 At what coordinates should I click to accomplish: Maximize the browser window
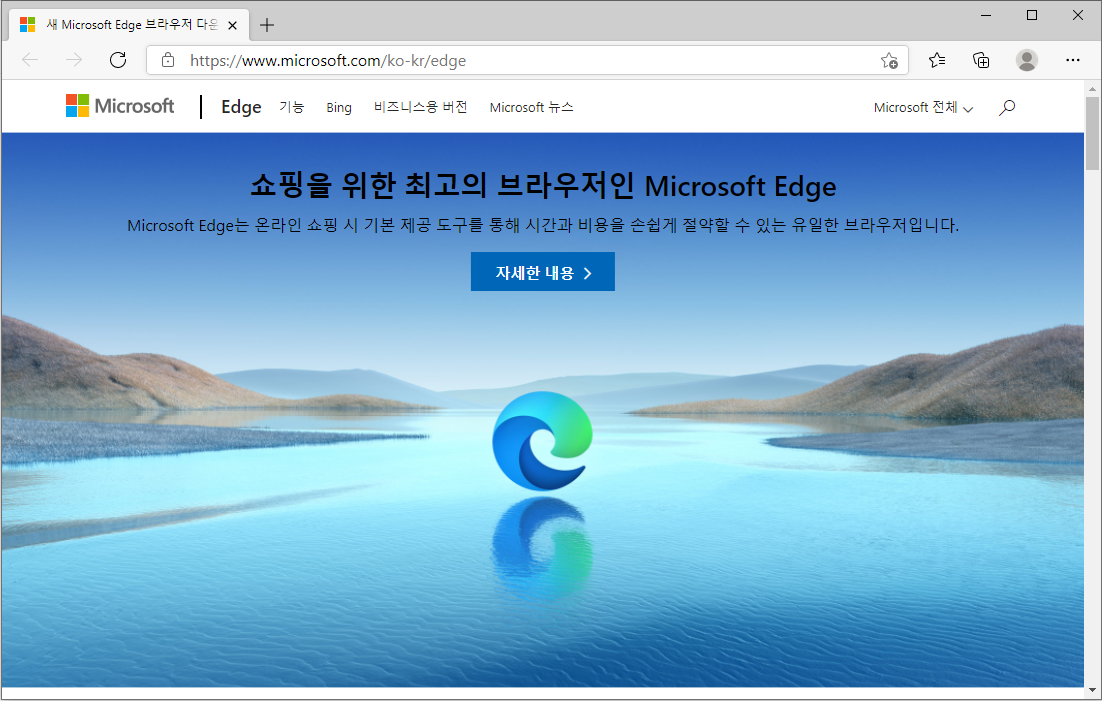(1032, 15)
